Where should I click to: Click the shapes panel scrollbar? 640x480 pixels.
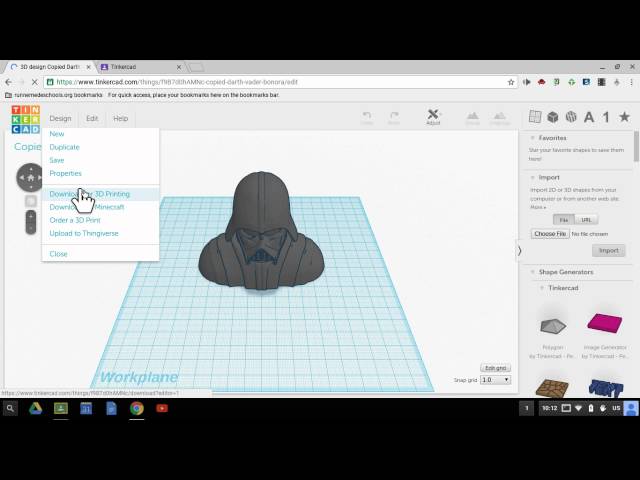point(636,146)
